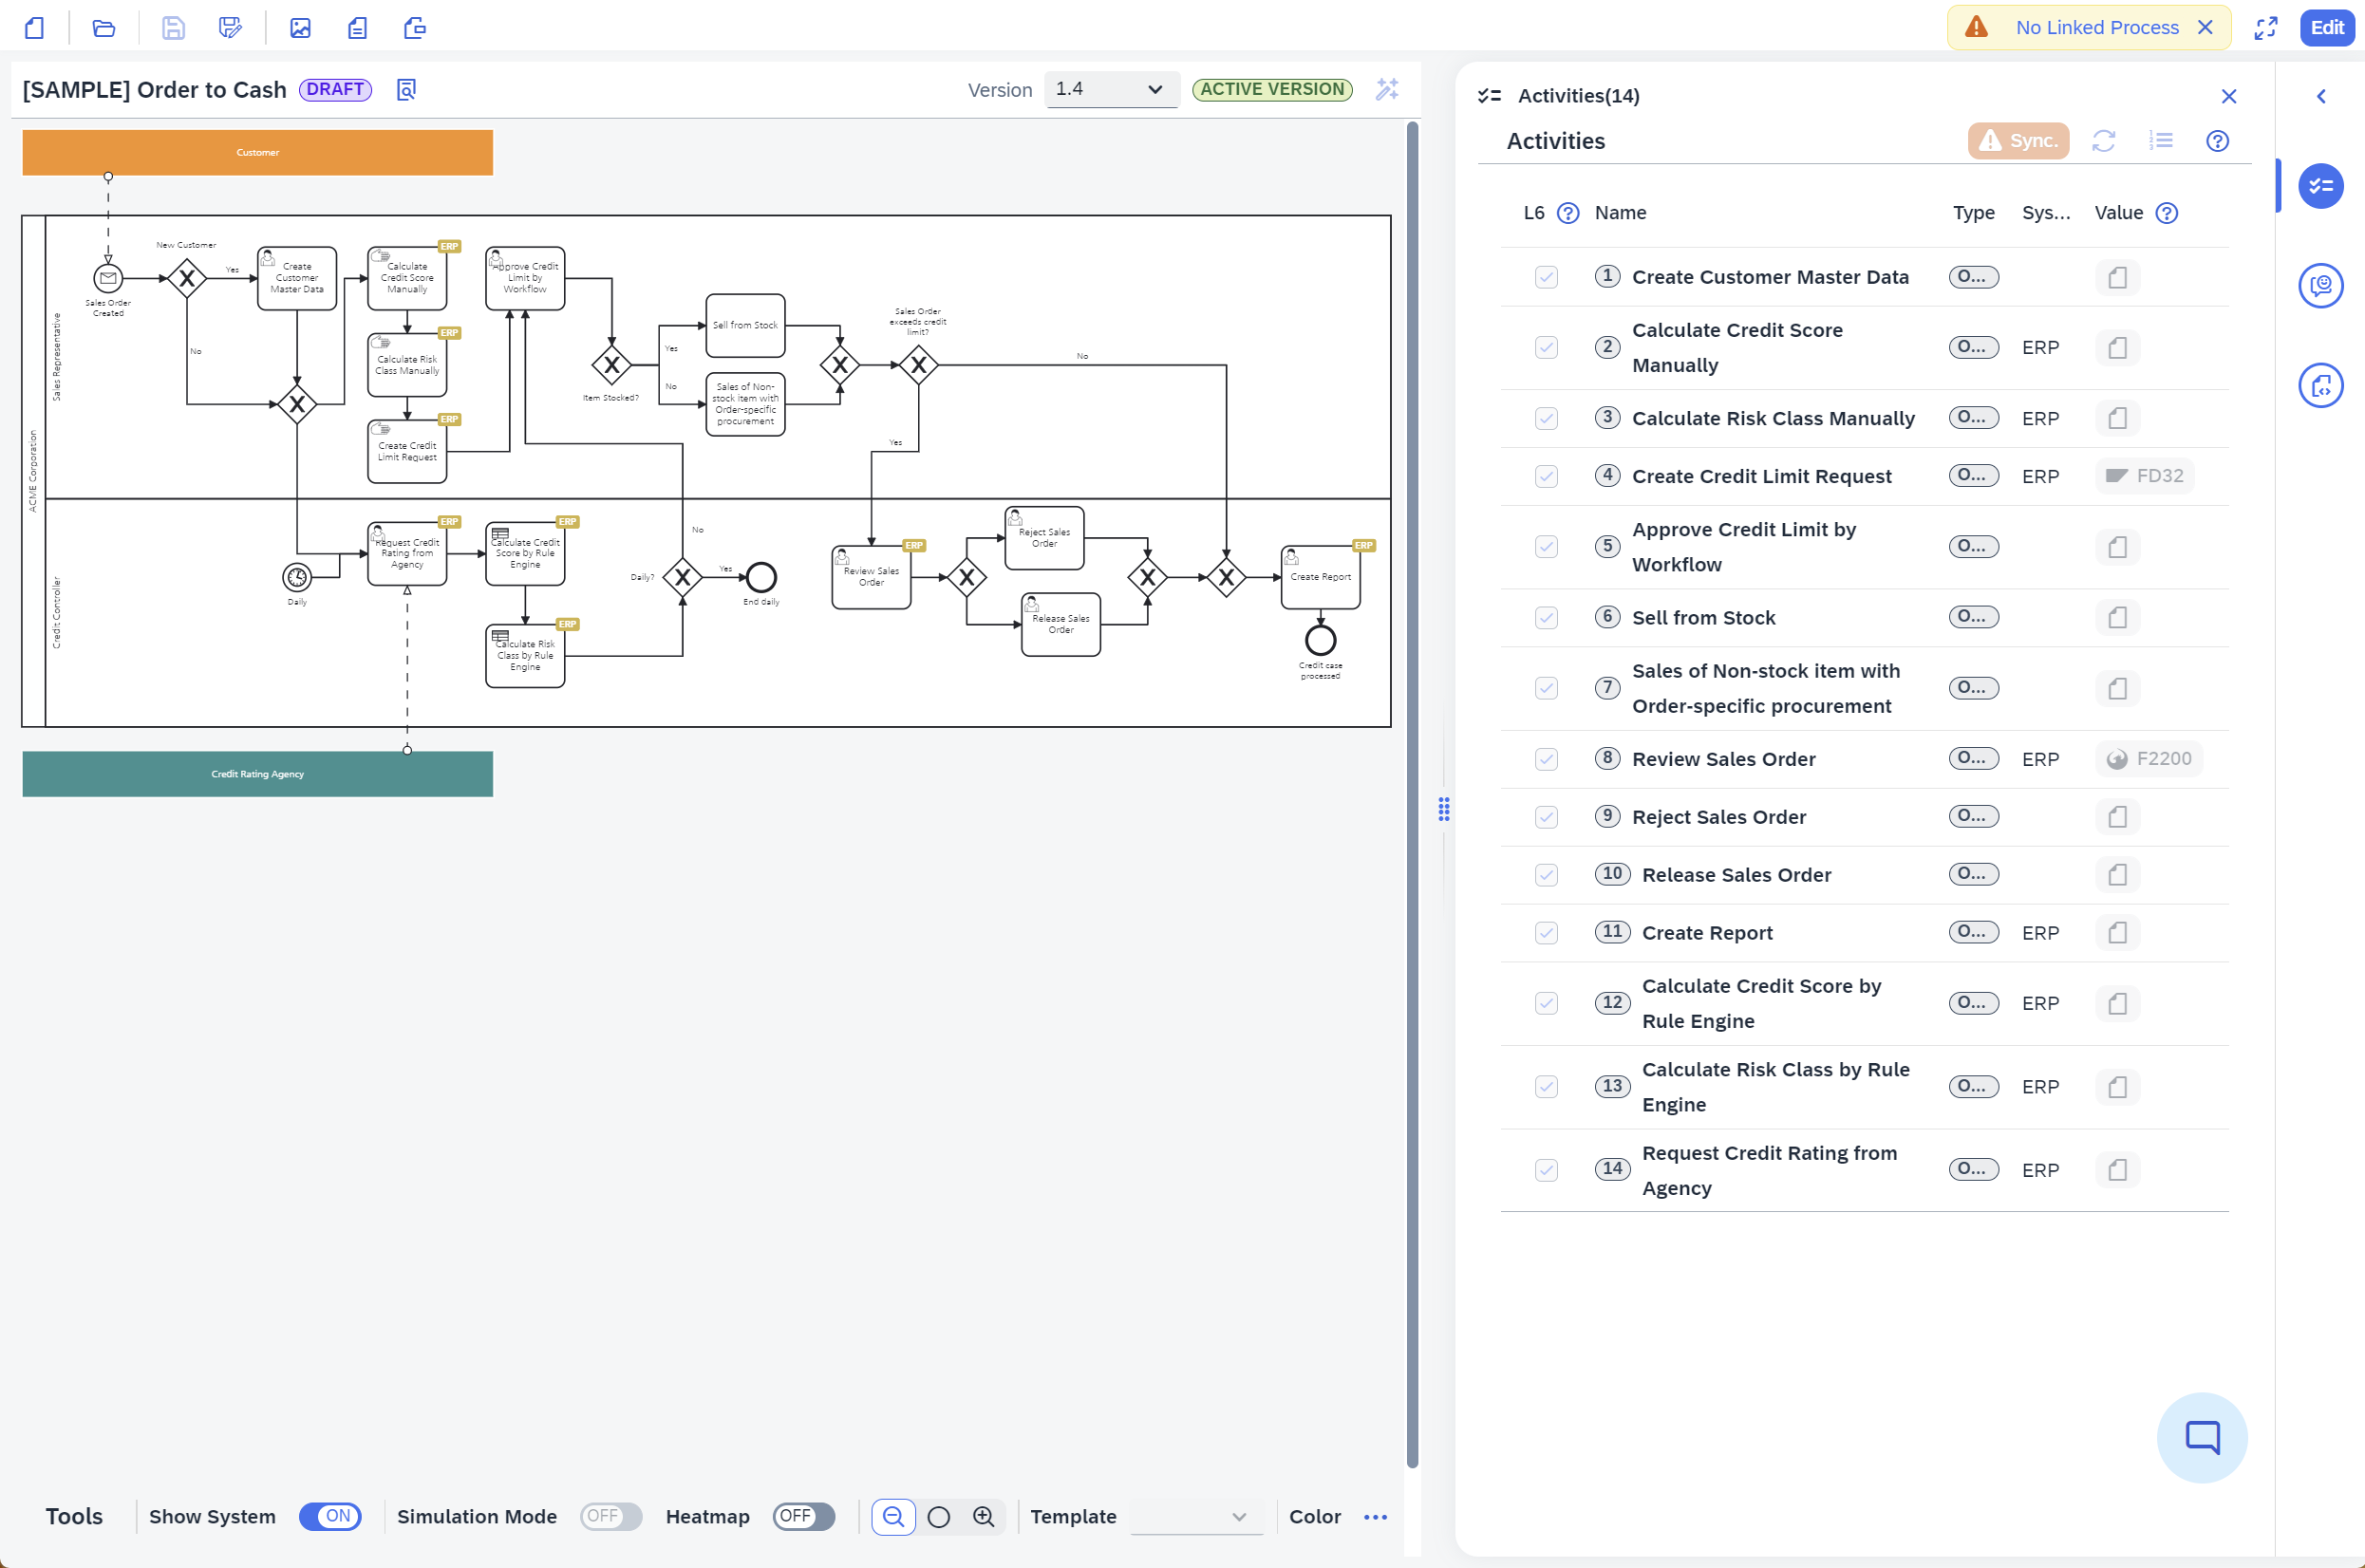Click the ACTIVE VERSION label/badge
The width and height of the screenshot is (2365, 1568).
[1271, 89]
